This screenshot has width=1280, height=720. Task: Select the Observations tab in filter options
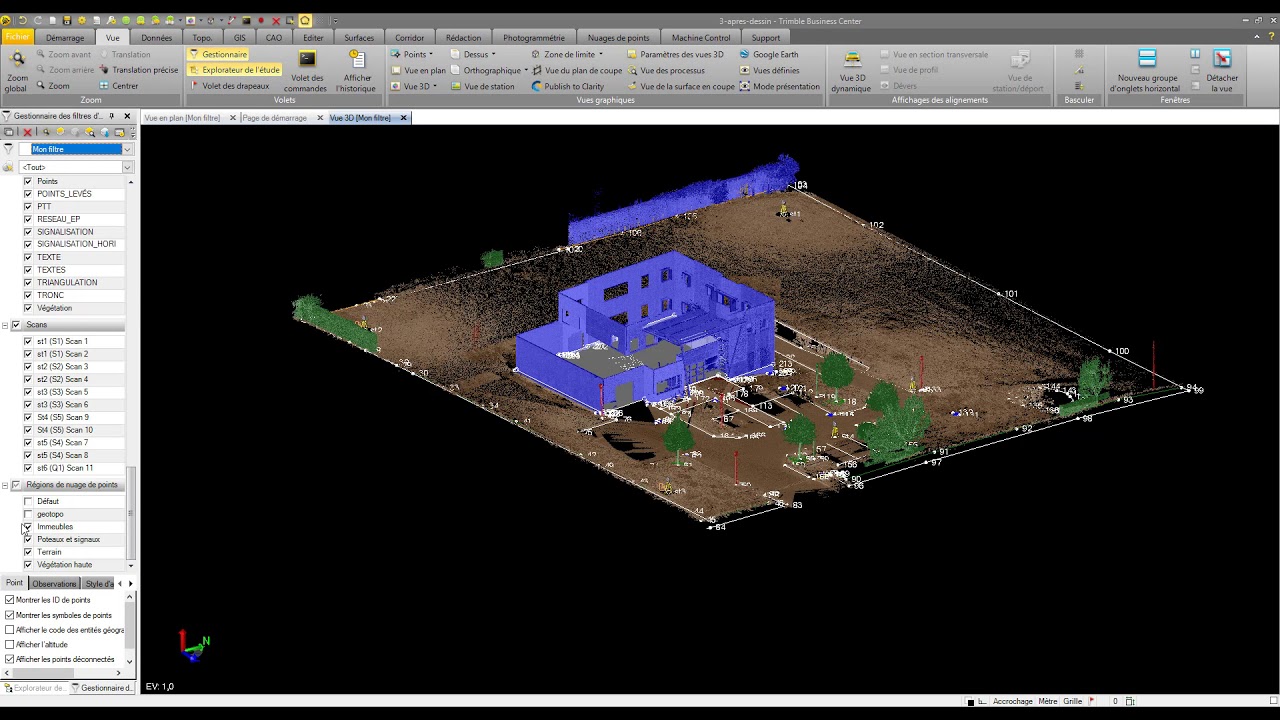pyautogui.click(x=54, y=583)
